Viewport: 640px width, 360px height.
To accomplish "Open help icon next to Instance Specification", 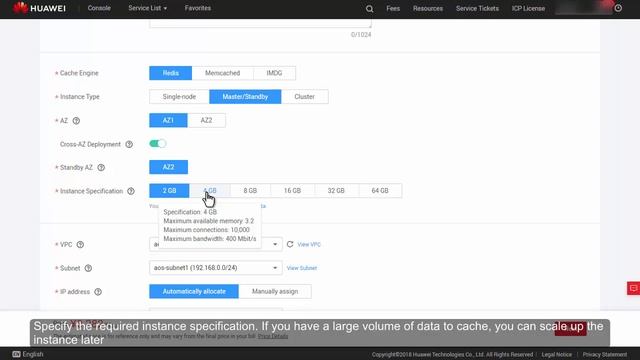I will pyautogui.click(x=131, y=191).
